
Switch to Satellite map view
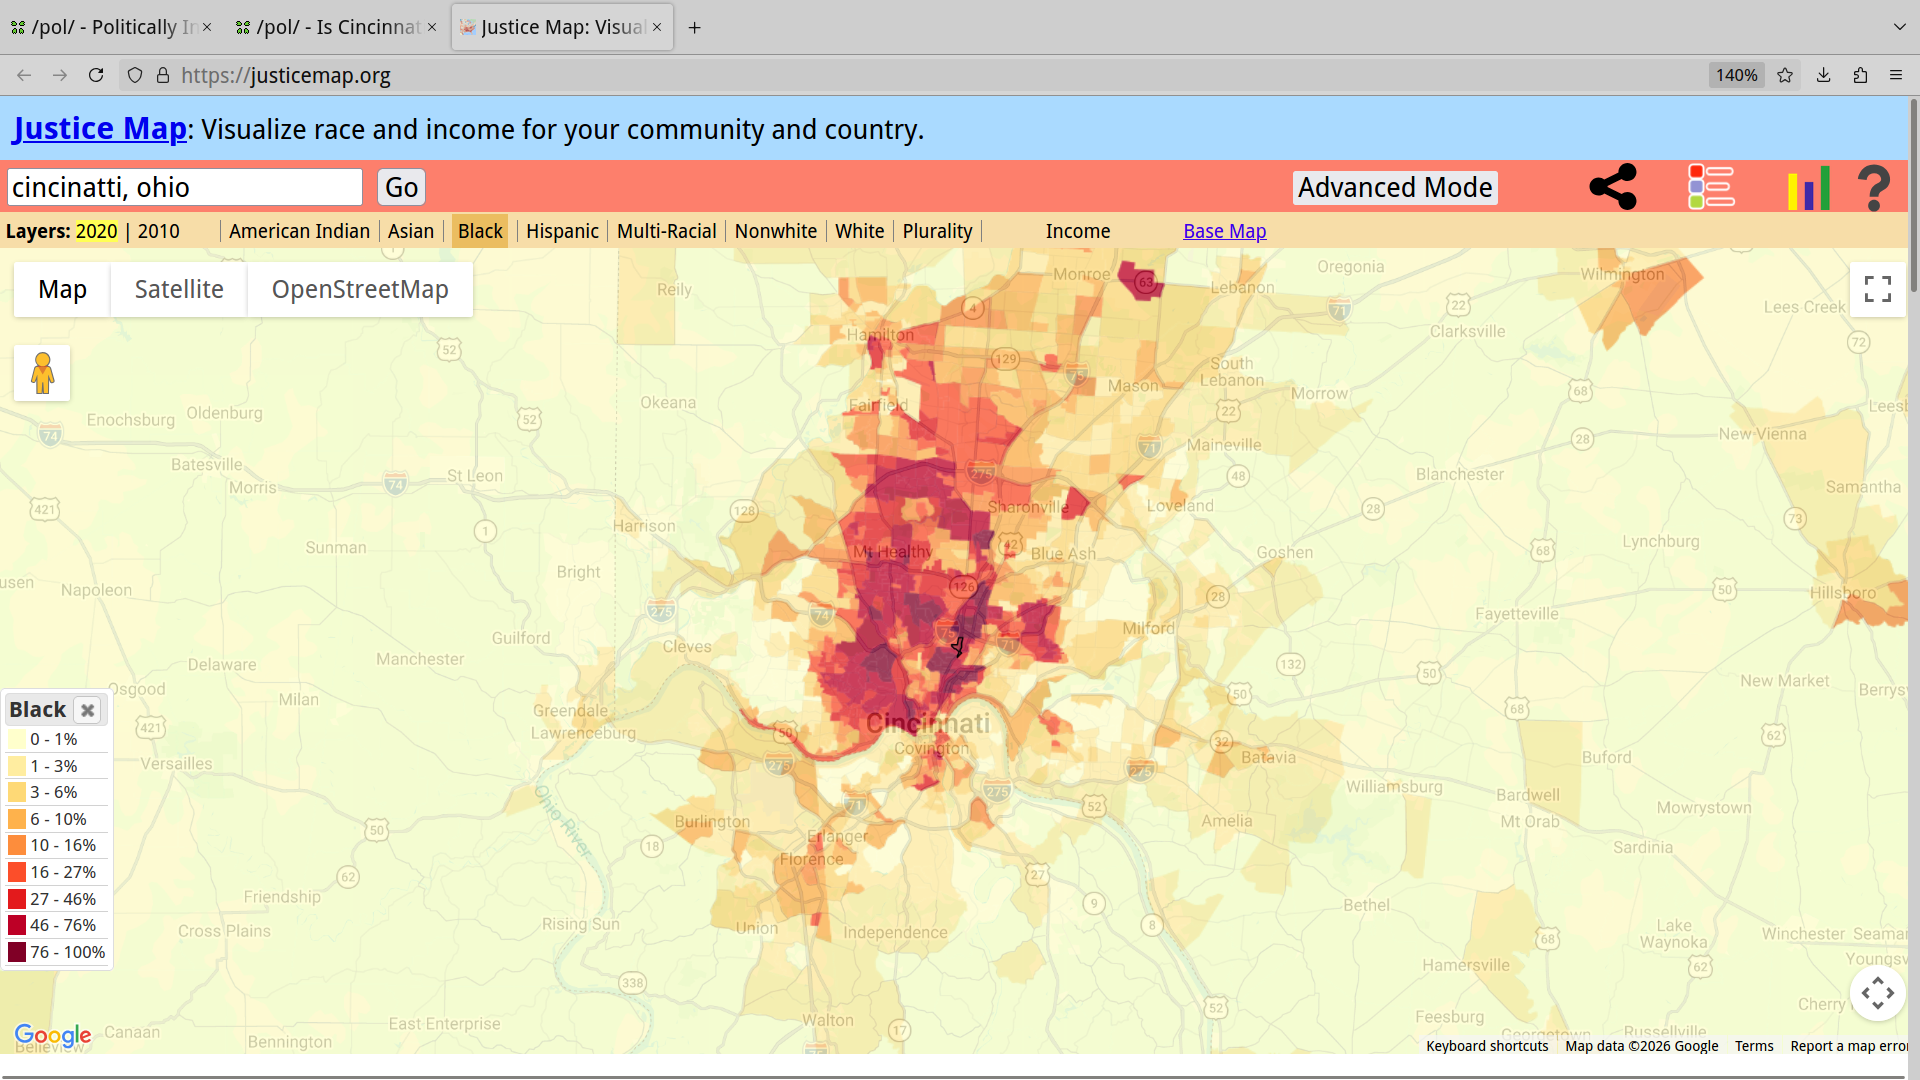coord(179,290)
